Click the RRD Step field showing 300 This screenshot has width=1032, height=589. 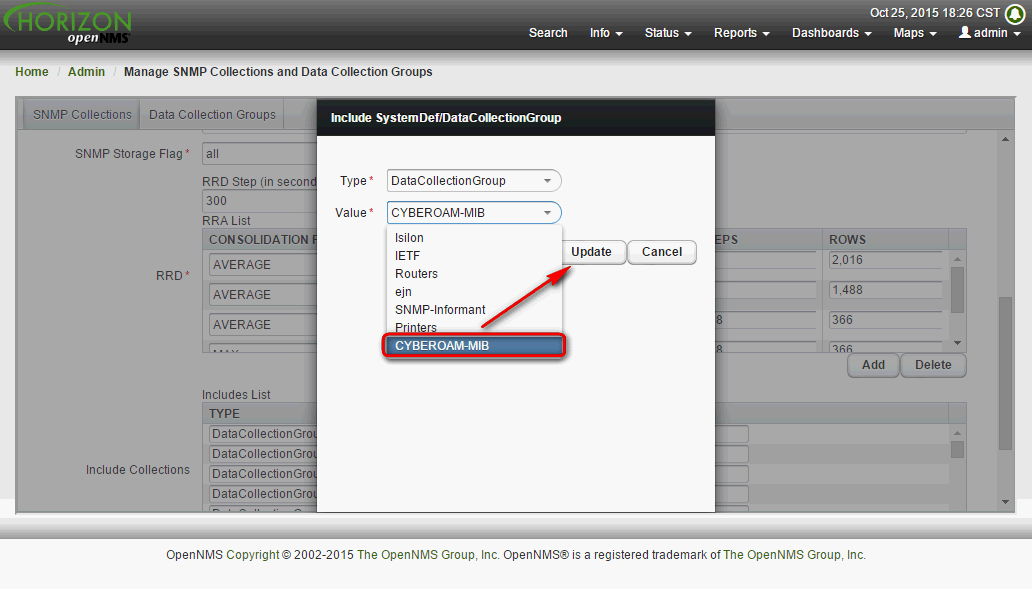click(259, 201)
